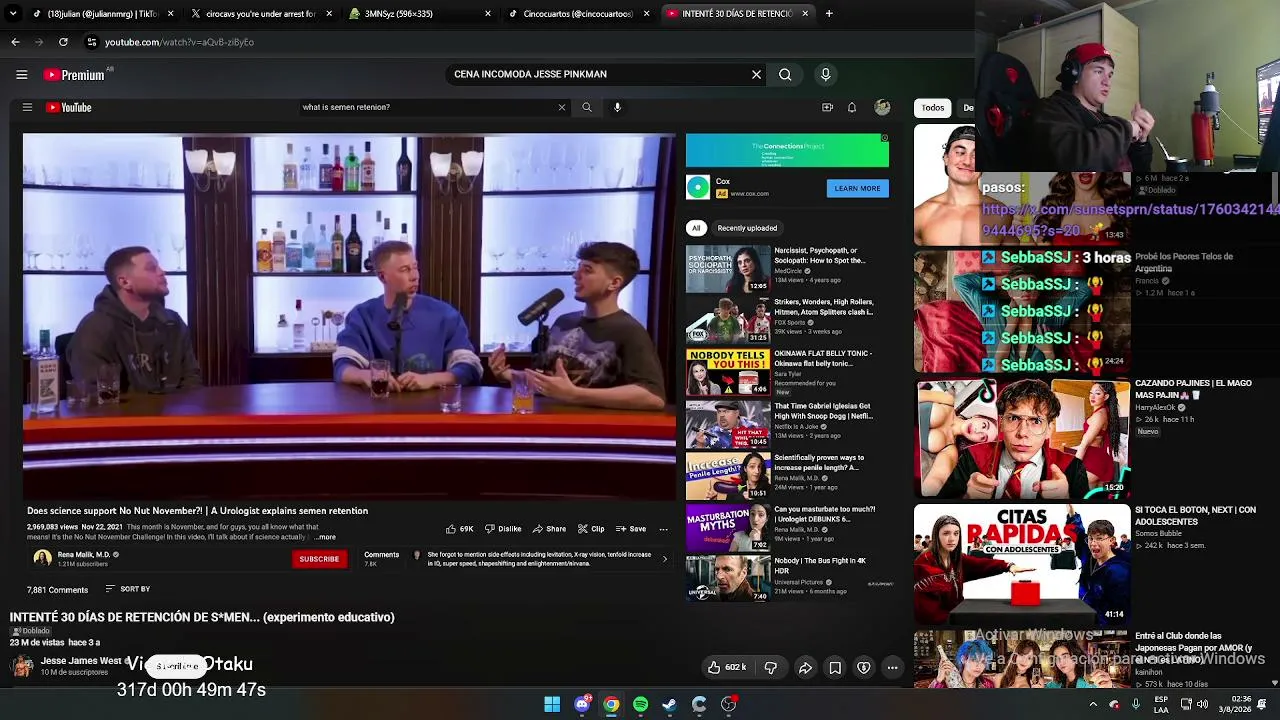This screenshot has width=1280, height=720.
Task: Open OBS Studio from the taskbar
Action: point(729,704)
